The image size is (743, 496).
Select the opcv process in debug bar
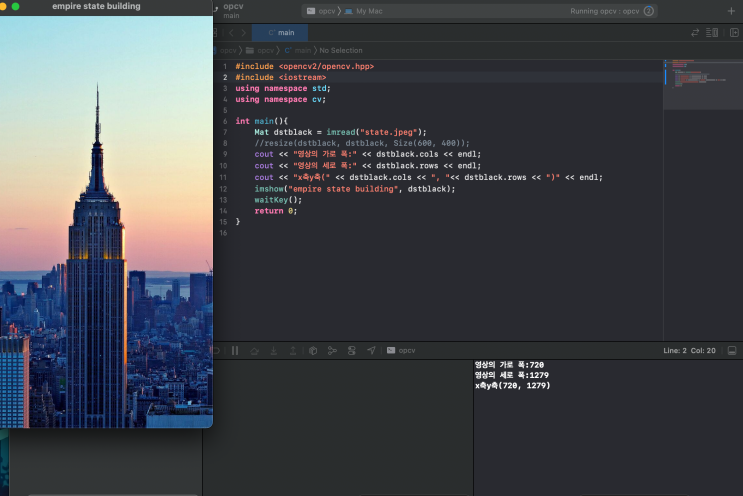401,351
